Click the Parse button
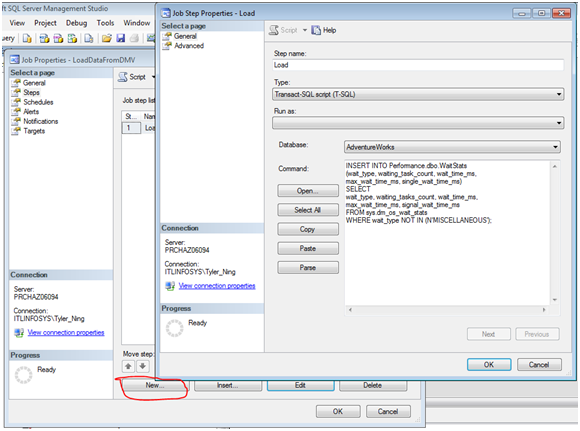 click(x=308, y=267)
